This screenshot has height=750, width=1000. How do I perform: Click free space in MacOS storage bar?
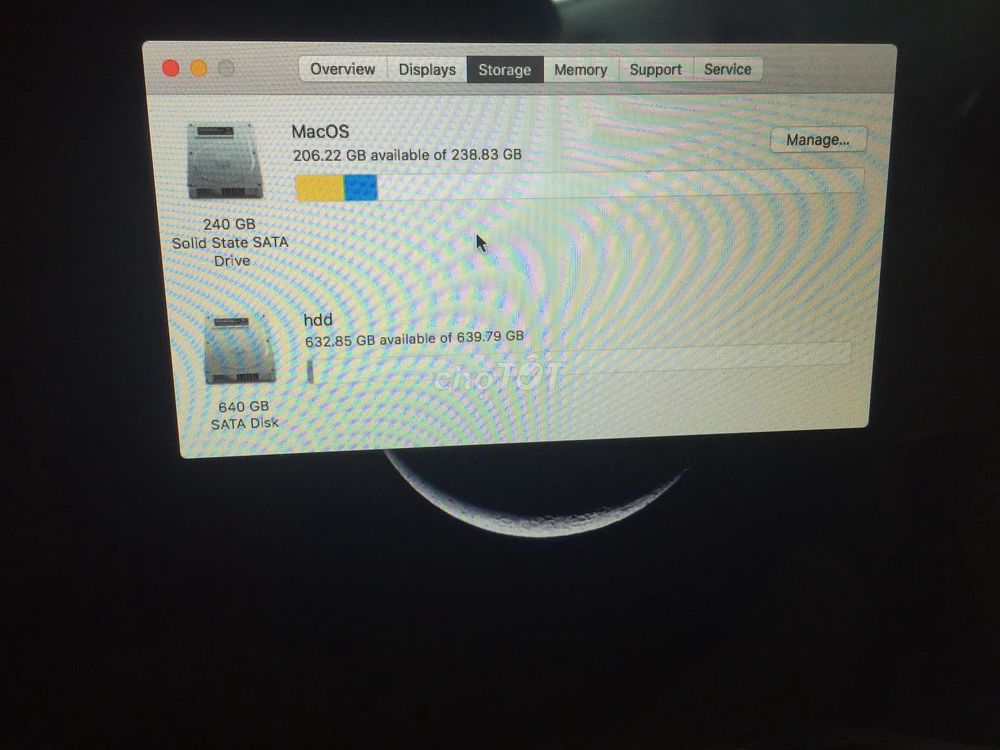[621, 182]
